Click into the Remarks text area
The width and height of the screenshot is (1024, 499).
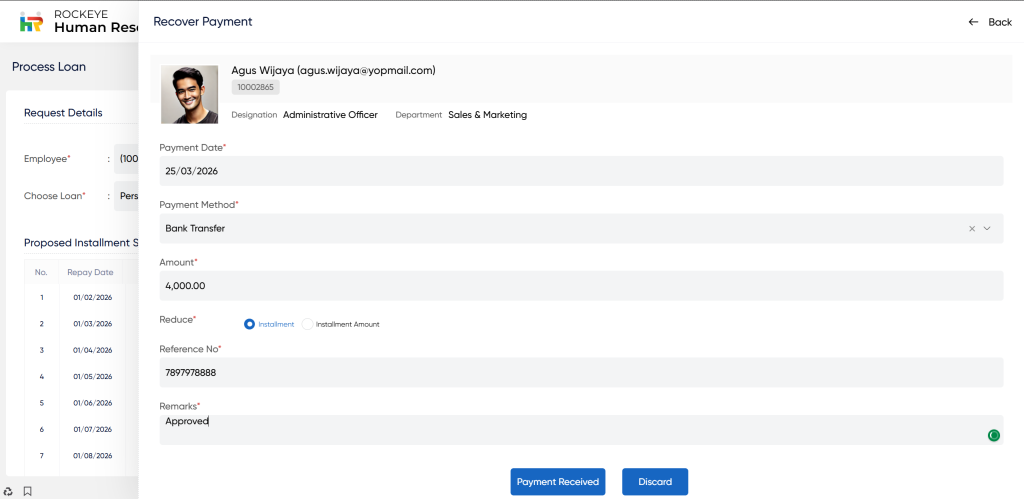[570, 430]
